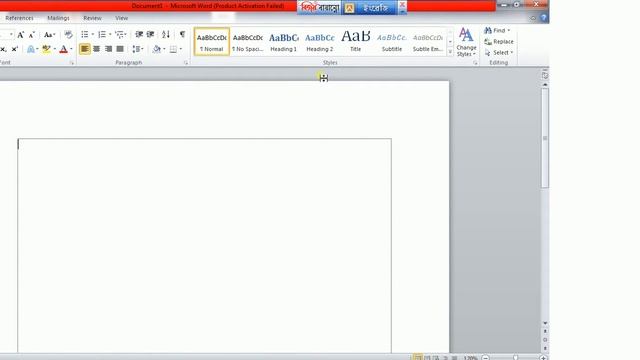Image resolution: width=640 pixels, height=360 pixels.
Task: Click the Bullets list icon
Action: coord(84,35)
